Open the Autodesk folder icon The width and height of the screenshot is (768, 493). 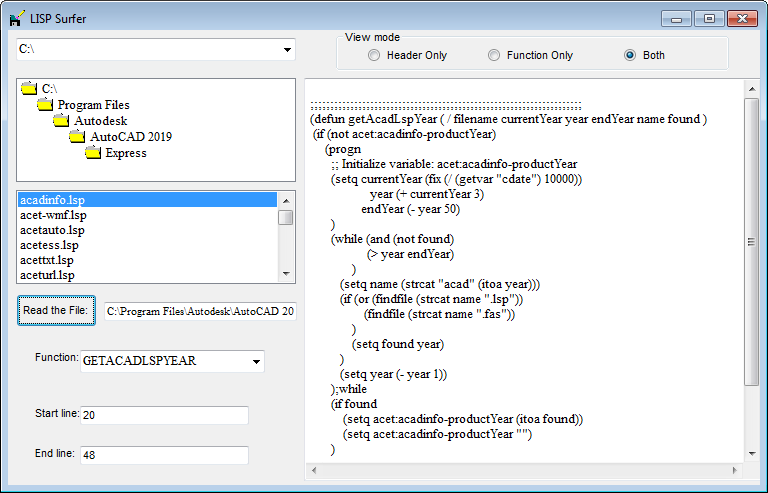point(61,121)
